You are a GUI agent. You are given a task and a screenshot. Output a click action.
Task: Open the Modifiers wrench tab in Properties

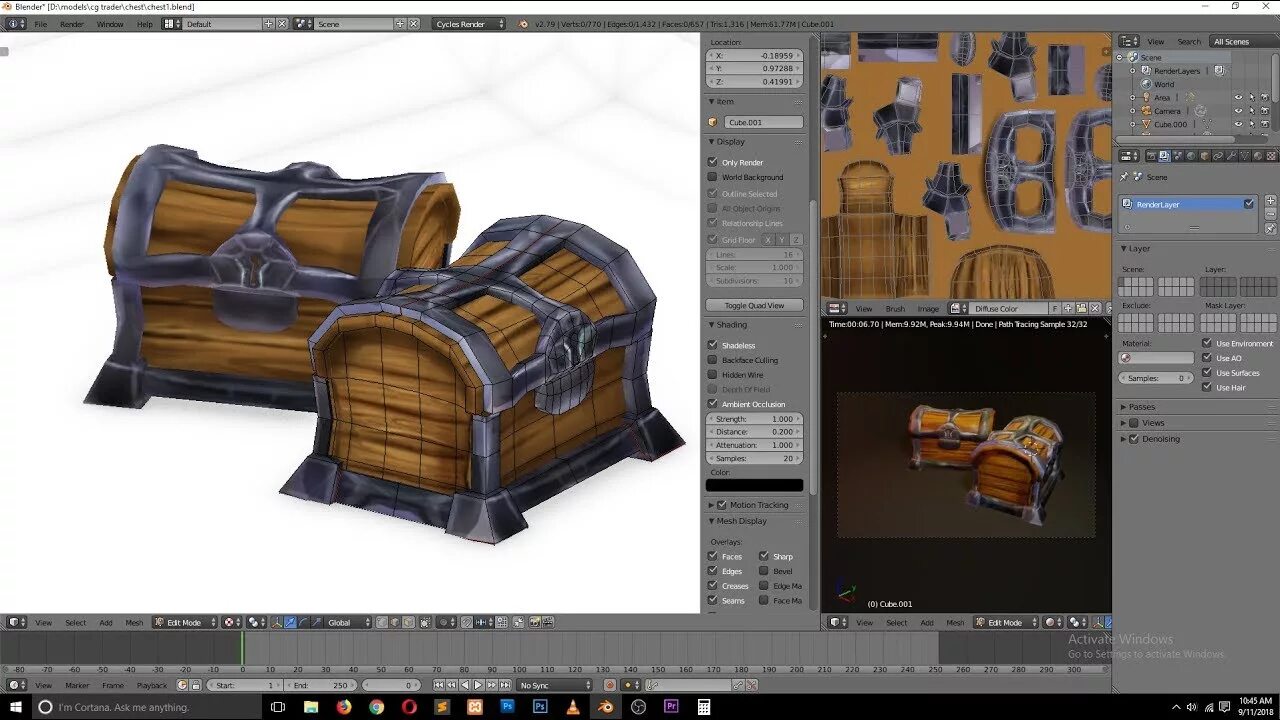tap(1230, 156)
